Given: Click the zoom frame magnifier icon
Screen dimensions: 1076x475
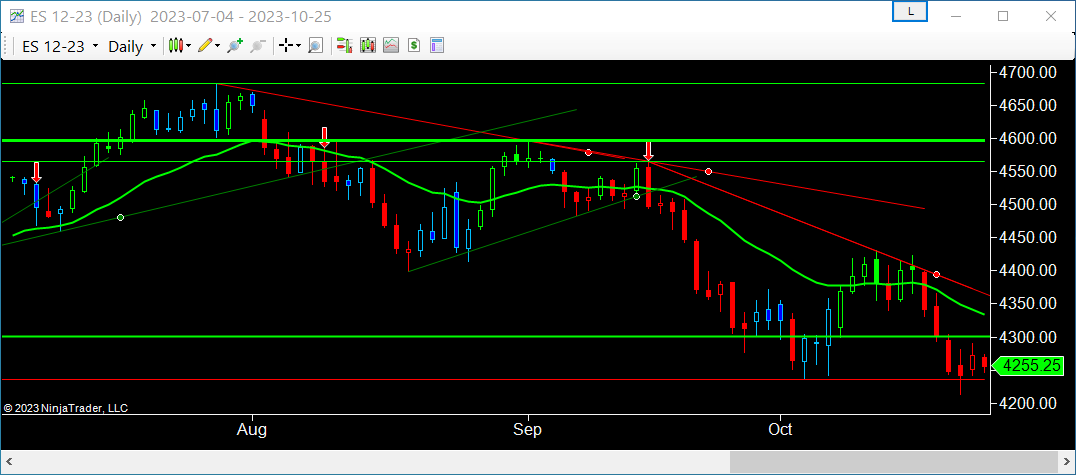Looking at the screenshot, I should tap(315, 46).
